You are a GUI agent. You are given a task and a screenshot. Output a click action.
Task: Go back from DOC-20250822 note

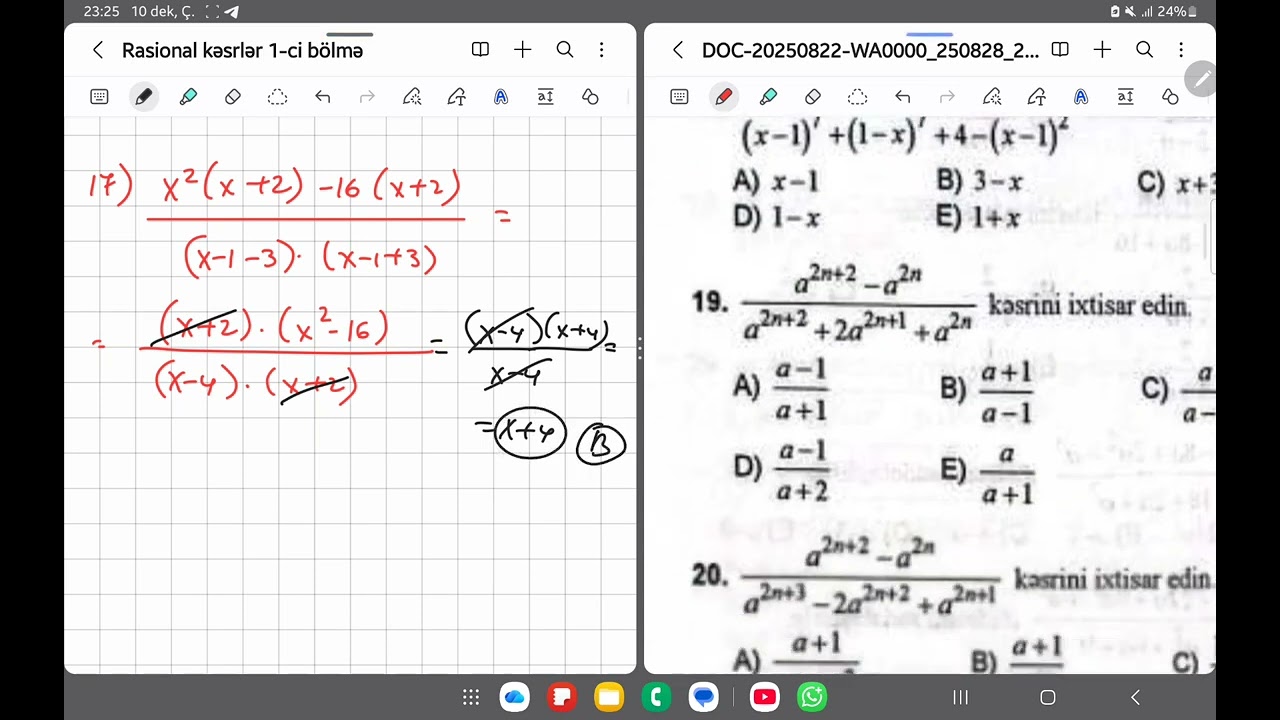tap(677, 50)
